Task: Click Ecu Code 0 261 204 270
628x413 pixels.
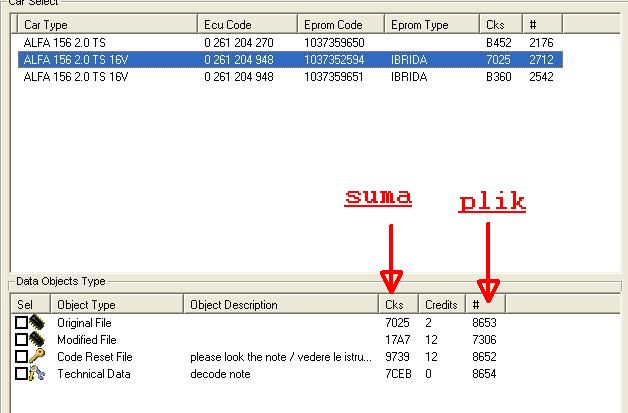Action: [x=239, y=42]
